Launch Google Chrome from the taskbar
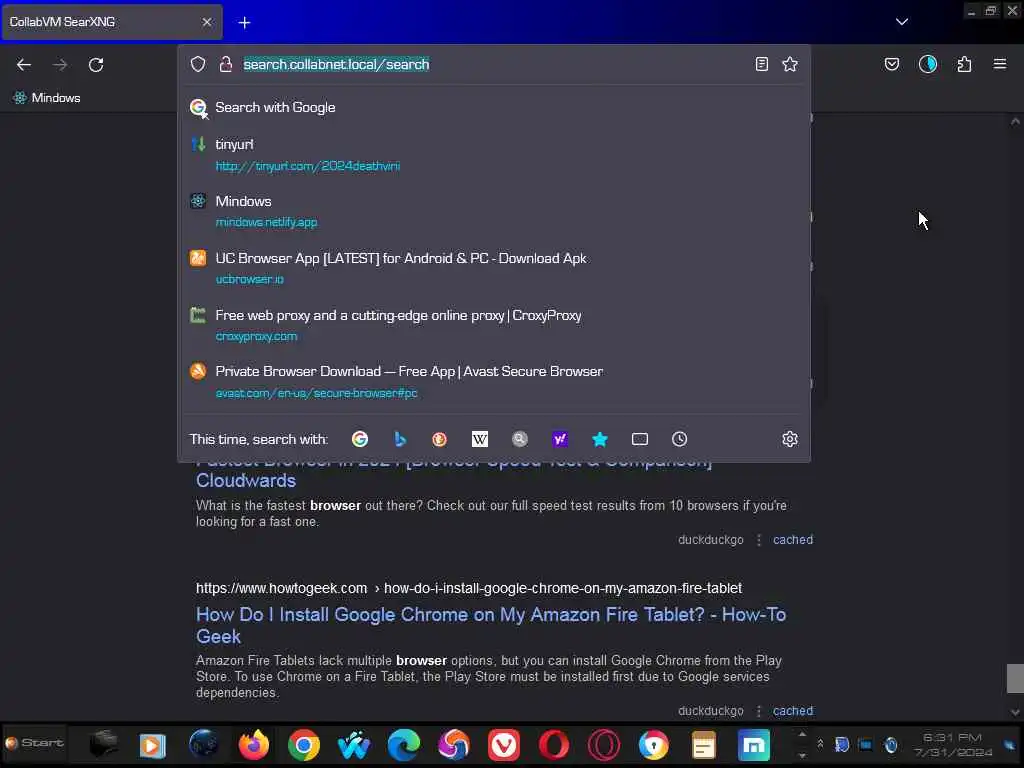The width and height of the screenshot is (1024, 768). coord(304,744)
